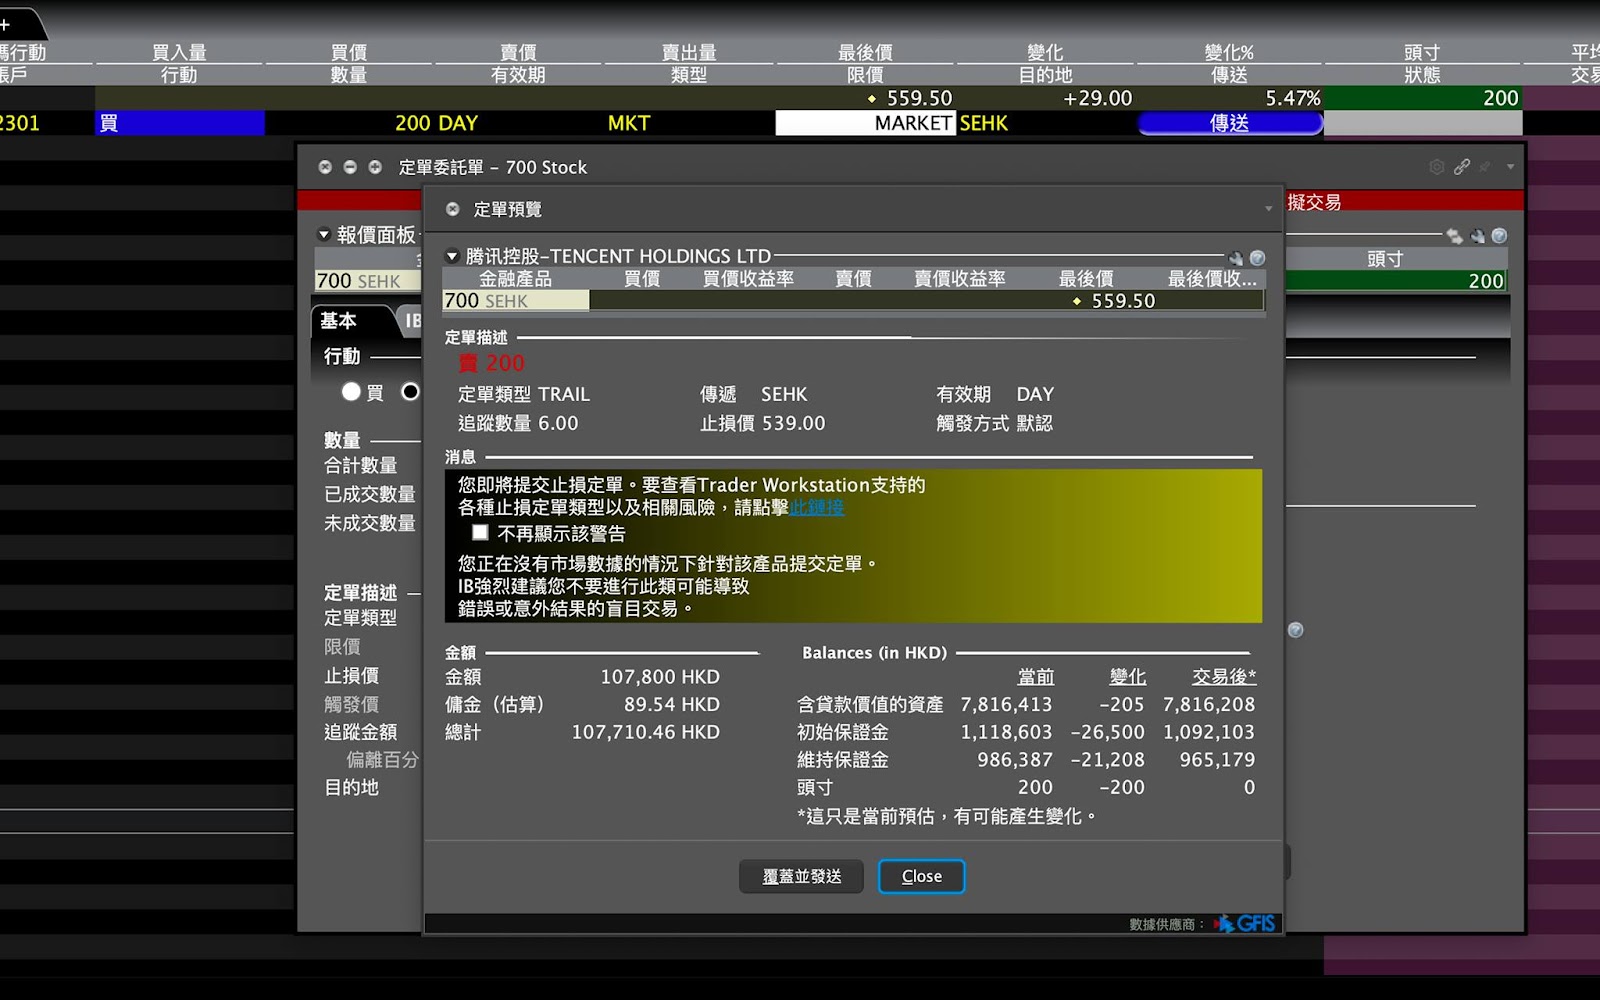Click blue 買 action cell in order row

180,123
